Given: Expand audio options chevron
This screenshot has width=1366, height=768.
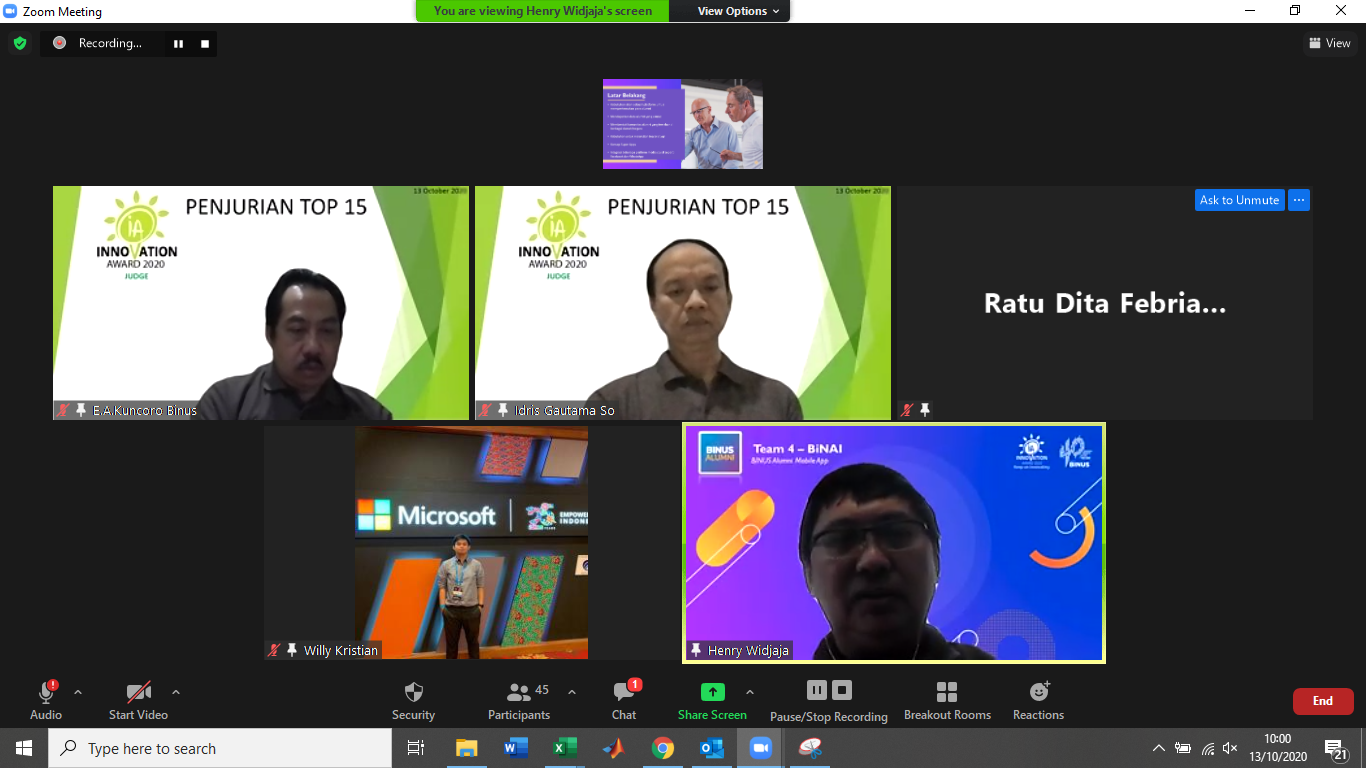Looking at the screenshot, I should (x=78, y=692).
